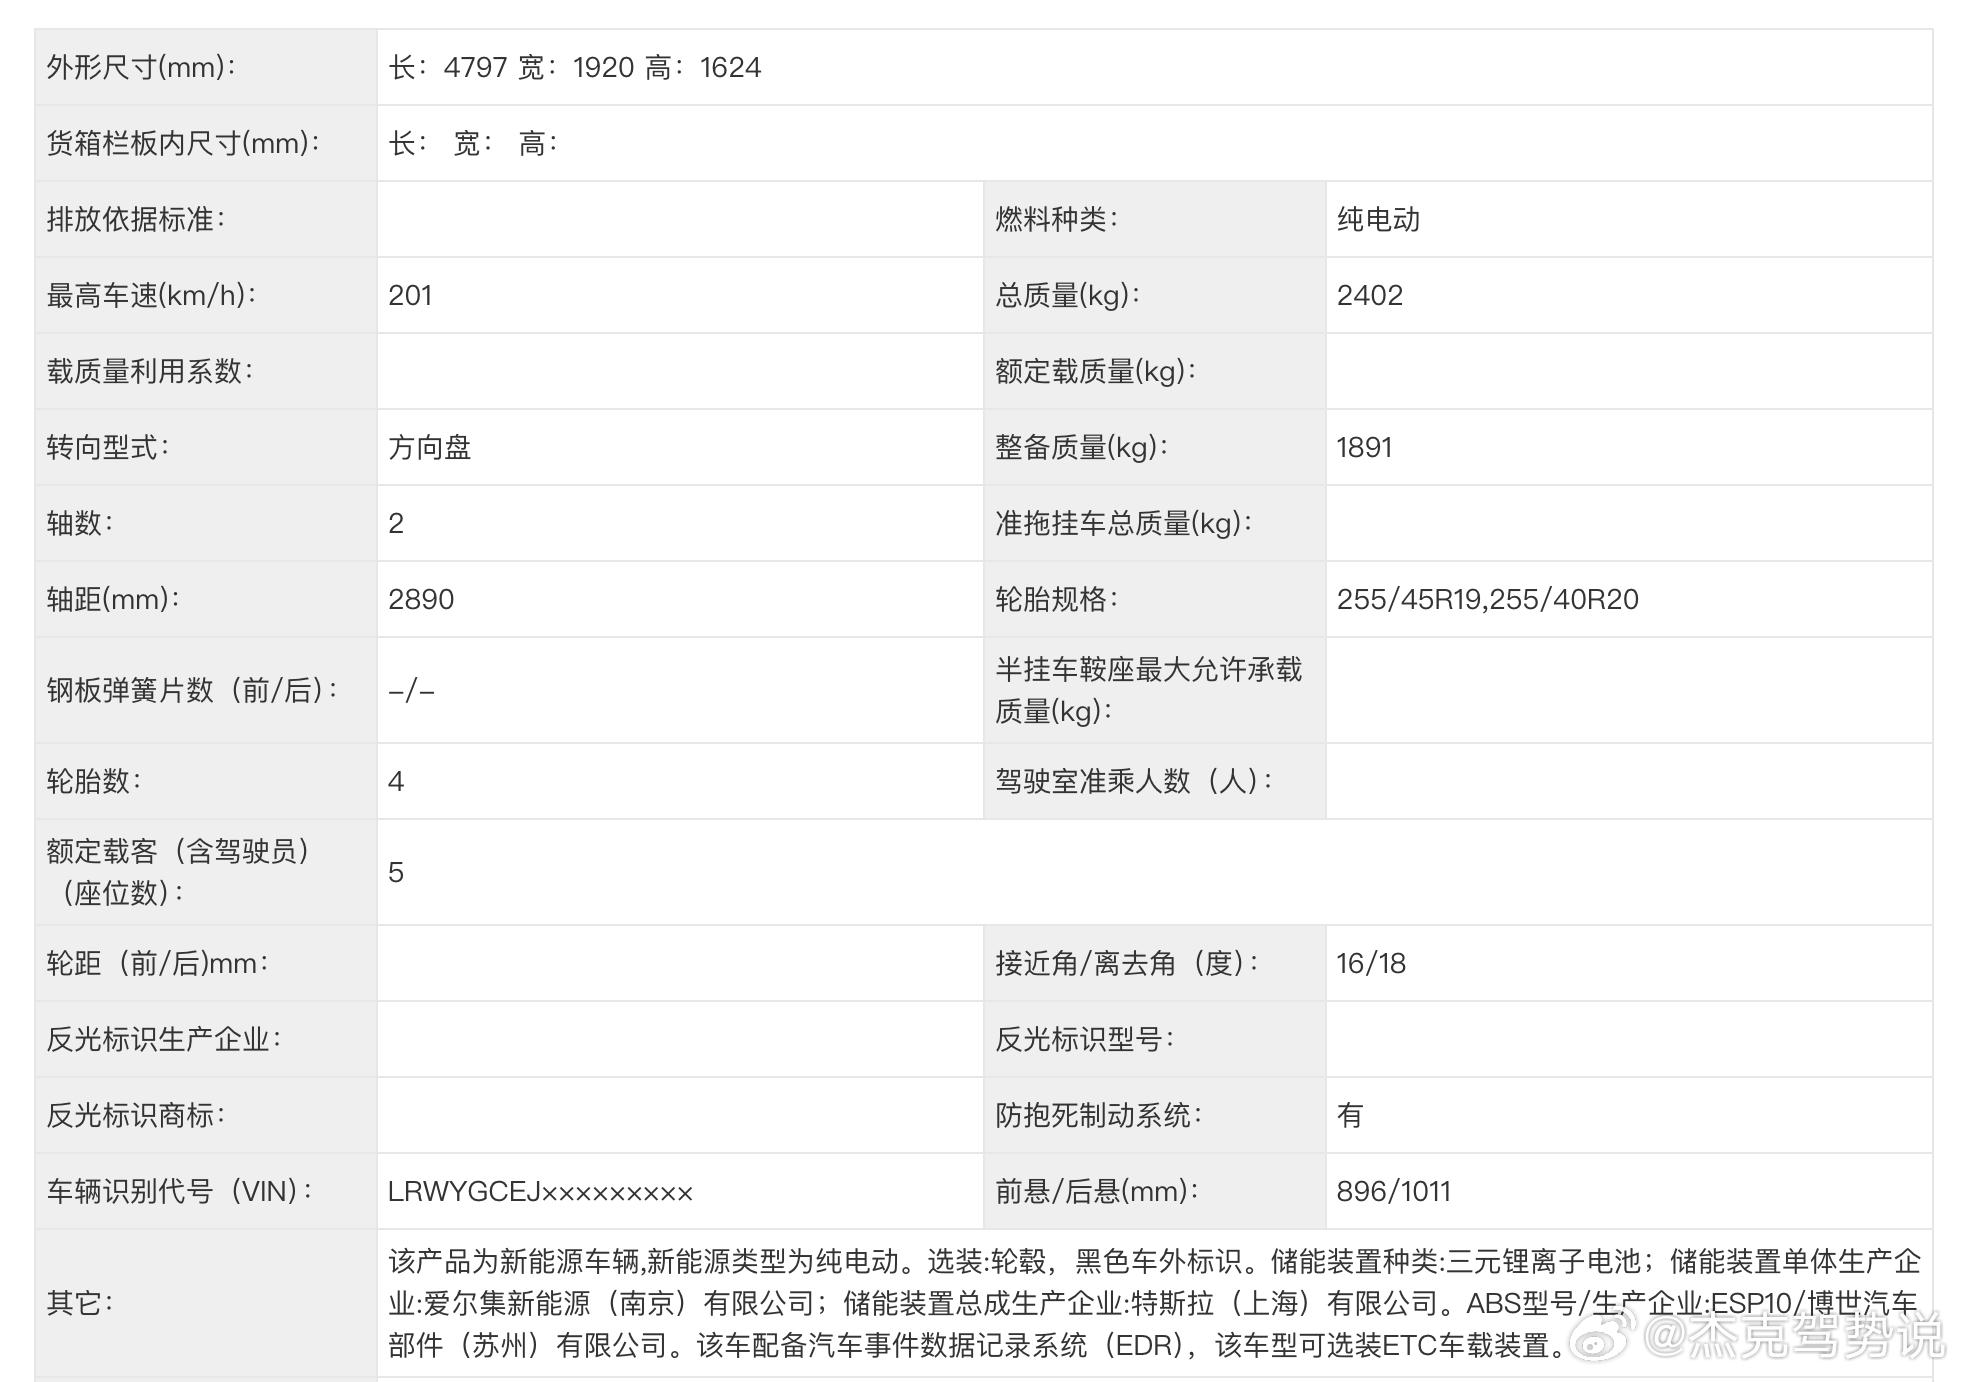
Task: Click tire specification 255/45R19,255/40R20
Action: pos(1487,599)
